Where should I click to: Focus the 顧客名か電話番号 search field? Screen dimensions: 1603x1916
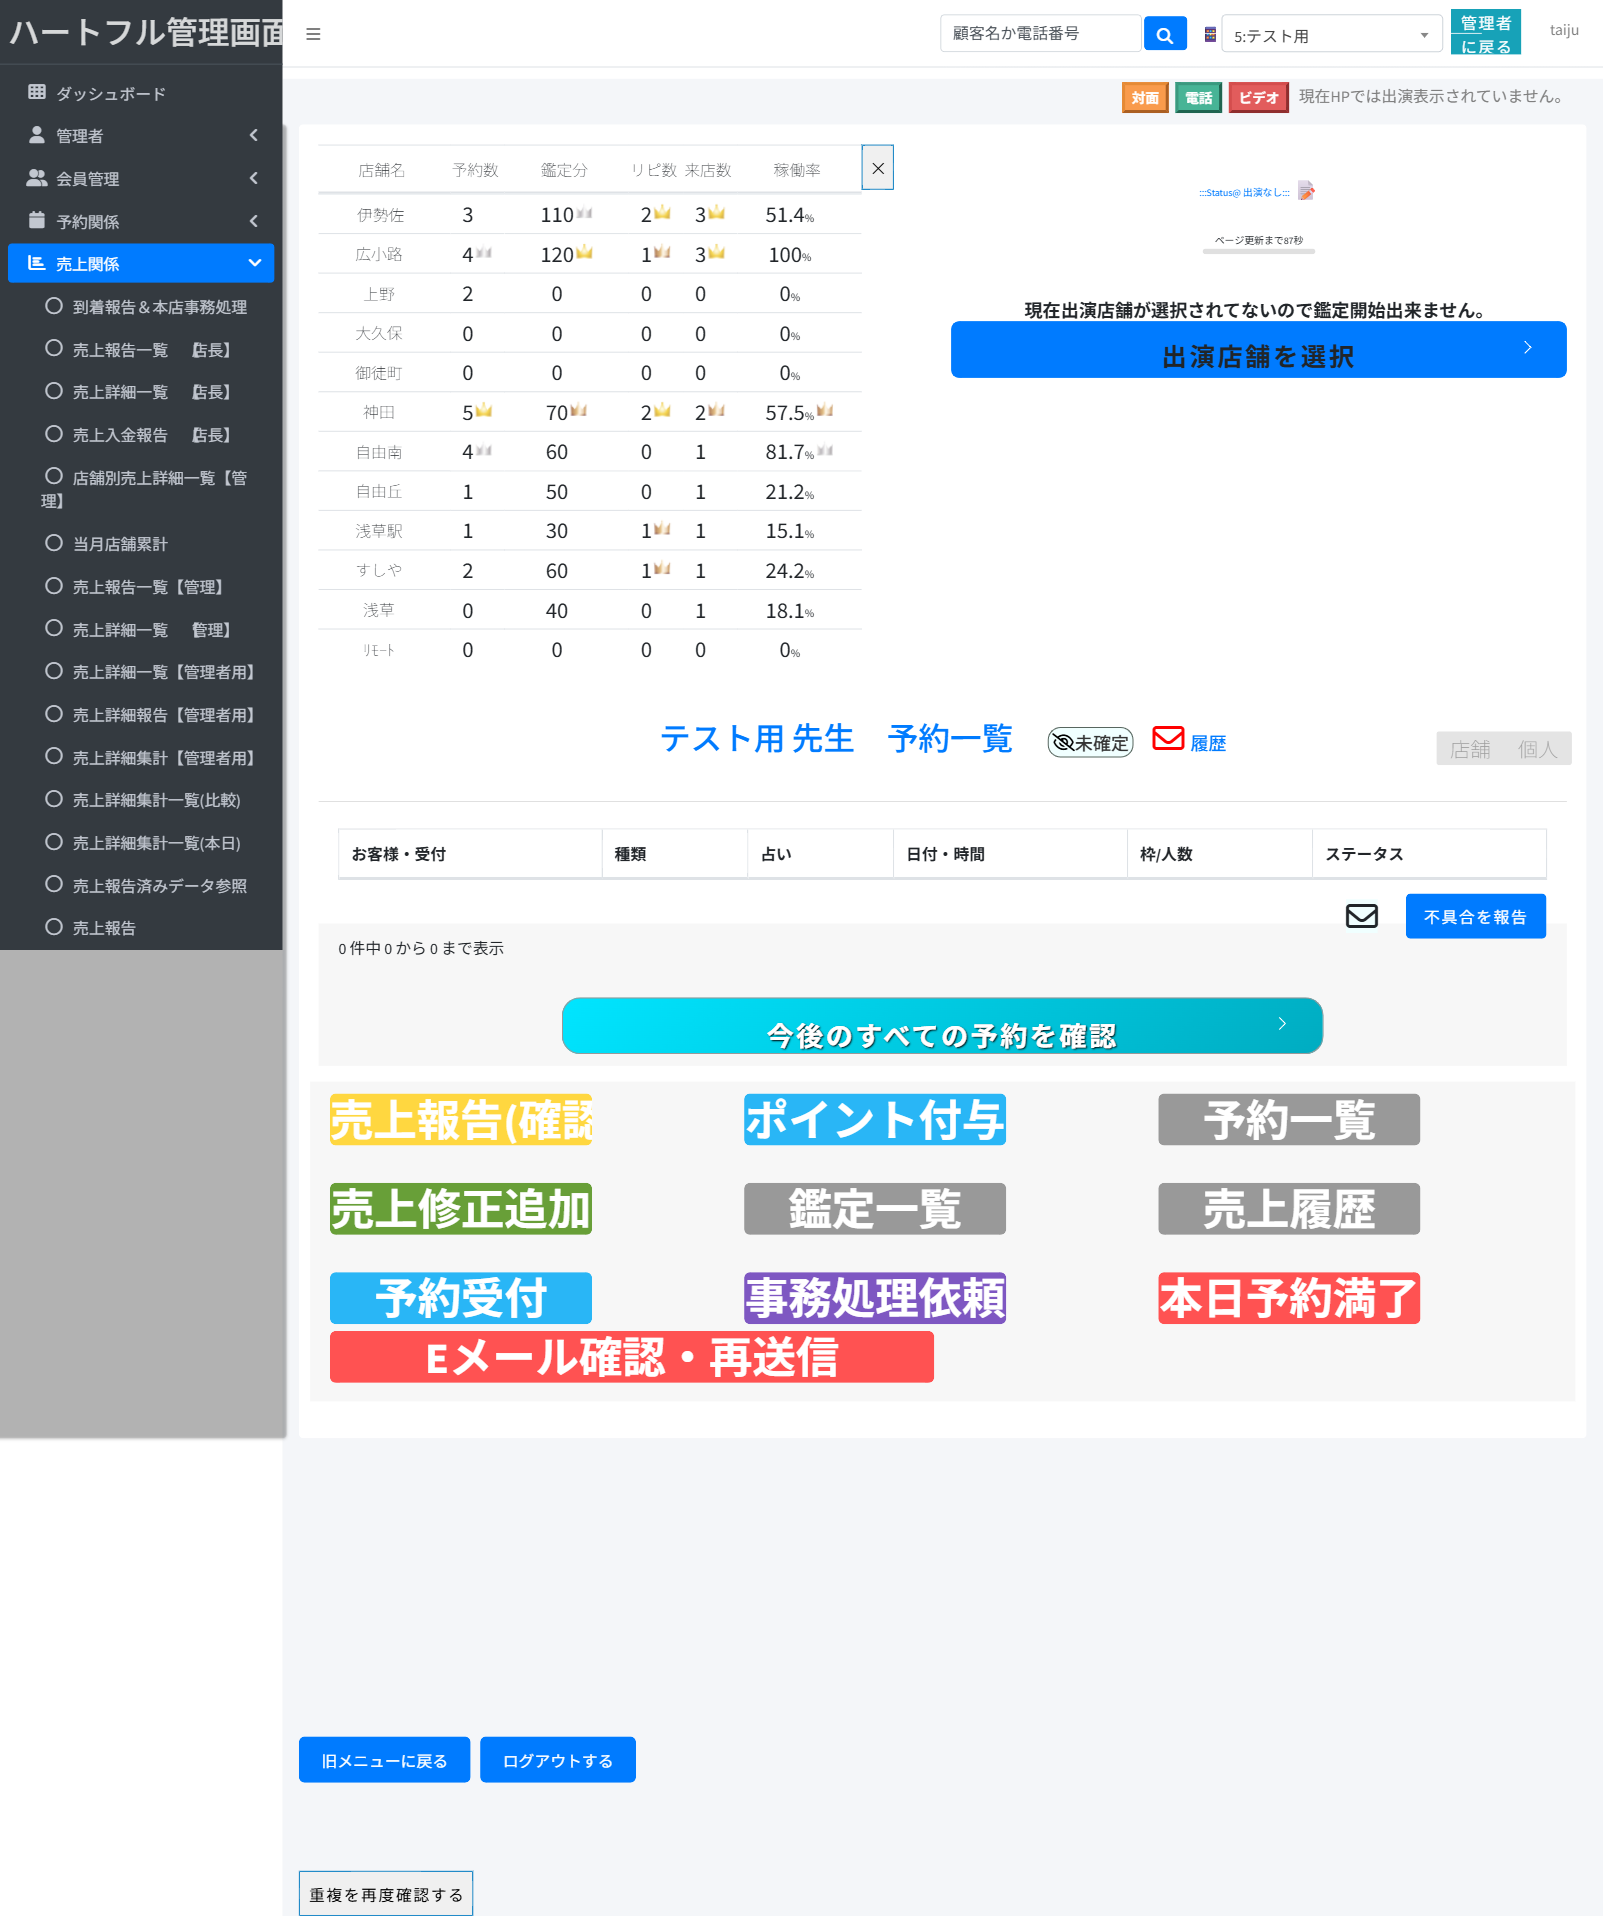1039,34
